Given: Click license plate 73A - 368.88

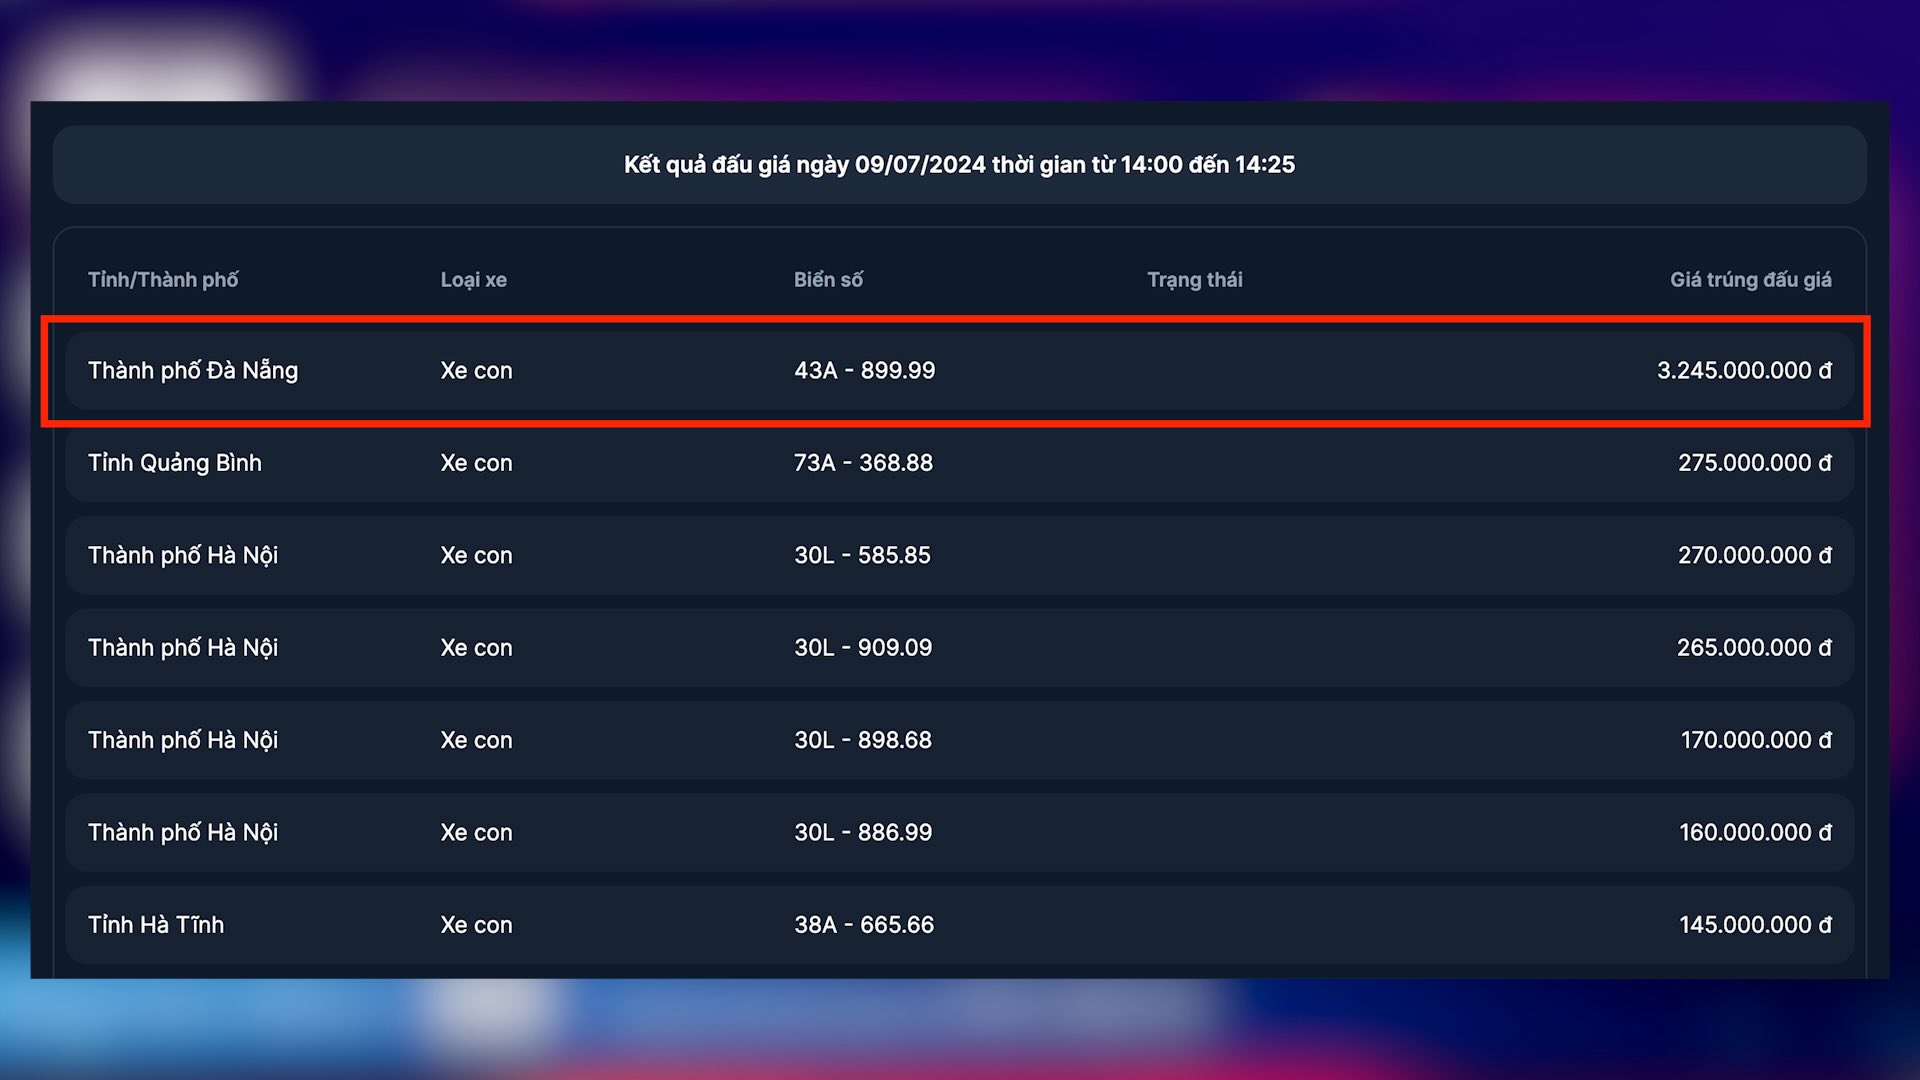Looking at the screenshot, I should (863, 463).
